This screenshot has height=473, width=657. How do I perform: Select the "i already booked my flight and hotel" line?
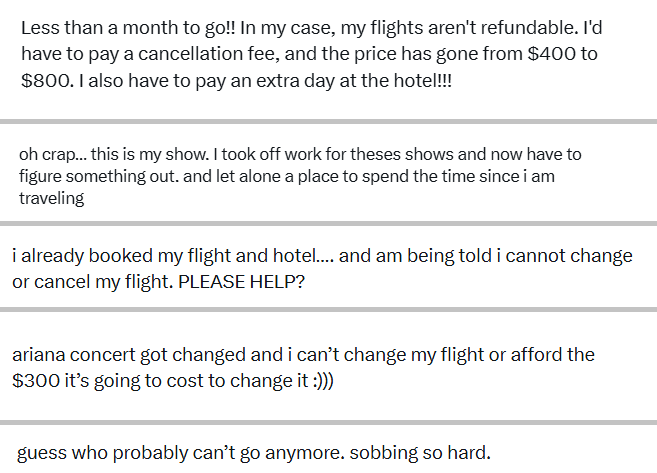[322, 256]
